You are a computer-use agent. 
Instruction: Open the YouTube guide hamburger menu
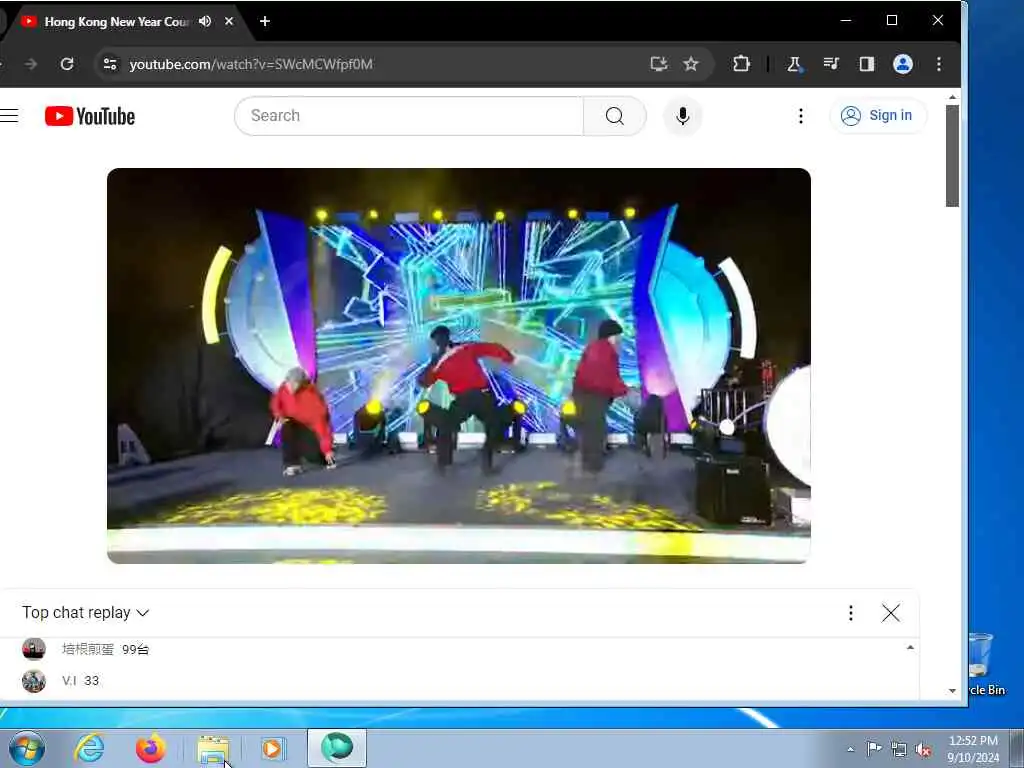[x=8, y=116]
